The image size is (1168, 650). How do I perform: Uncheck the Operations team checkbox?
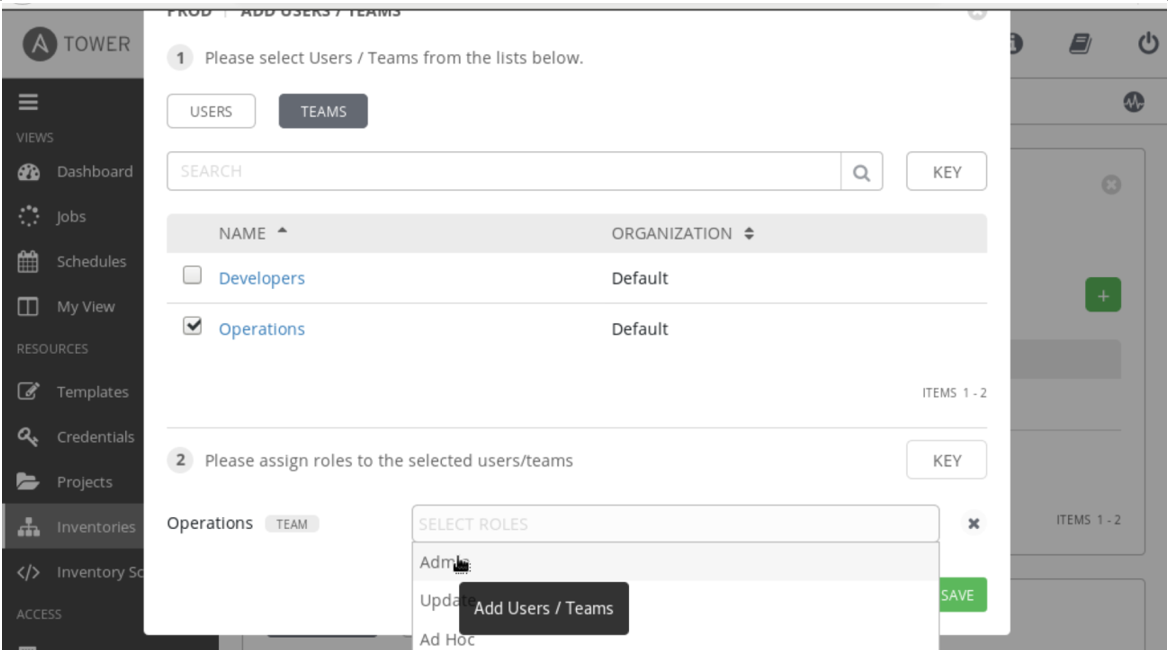(x=192, y=325)
